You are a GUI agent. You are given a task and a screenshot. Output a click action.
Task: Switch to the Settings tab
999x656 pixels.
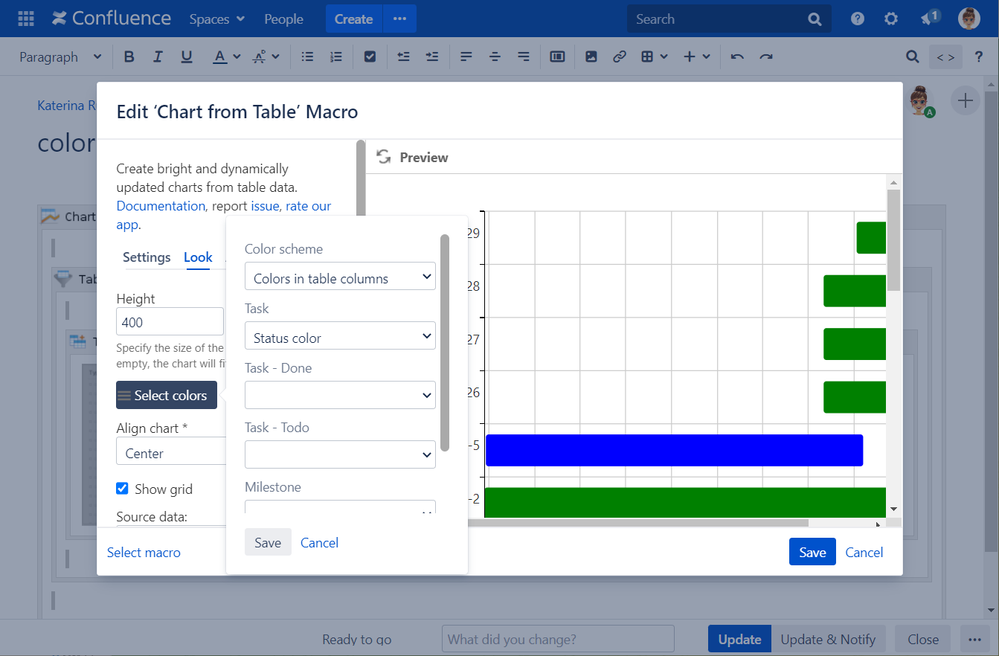click(x=147, y=257)
